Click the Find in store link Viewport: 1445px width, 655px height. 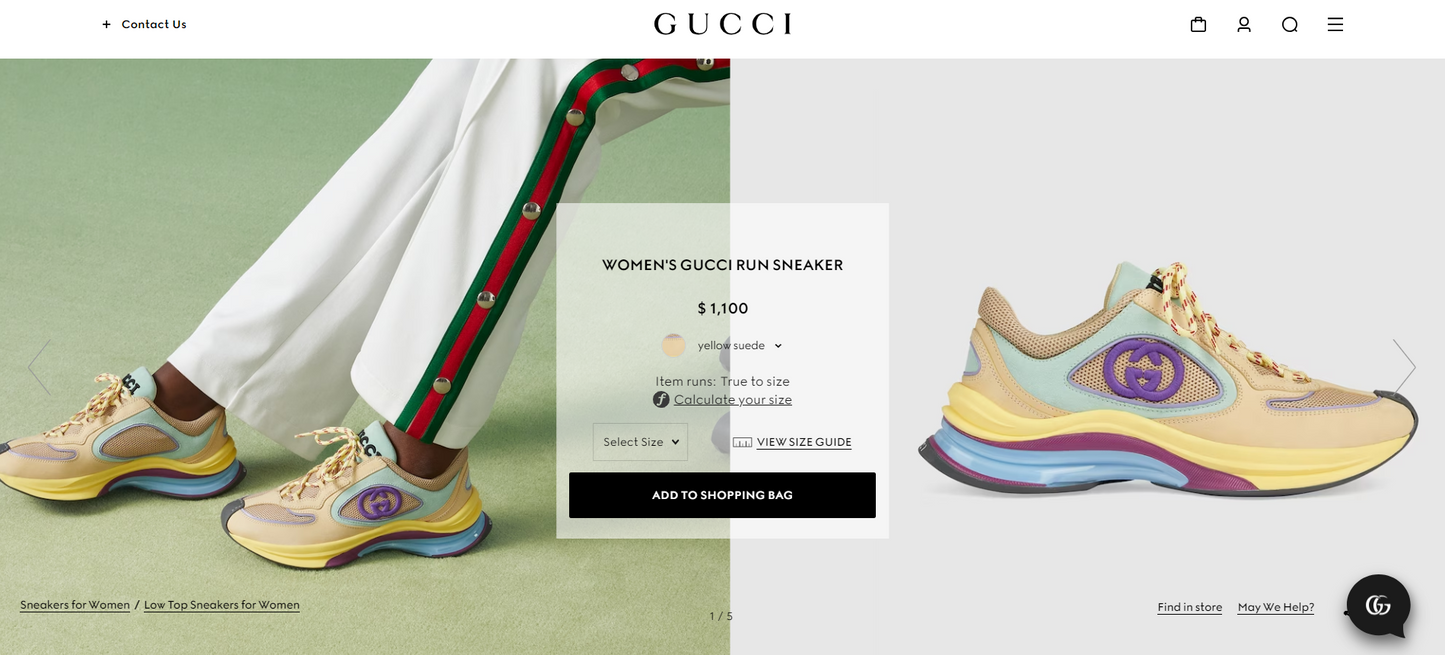1190,607
